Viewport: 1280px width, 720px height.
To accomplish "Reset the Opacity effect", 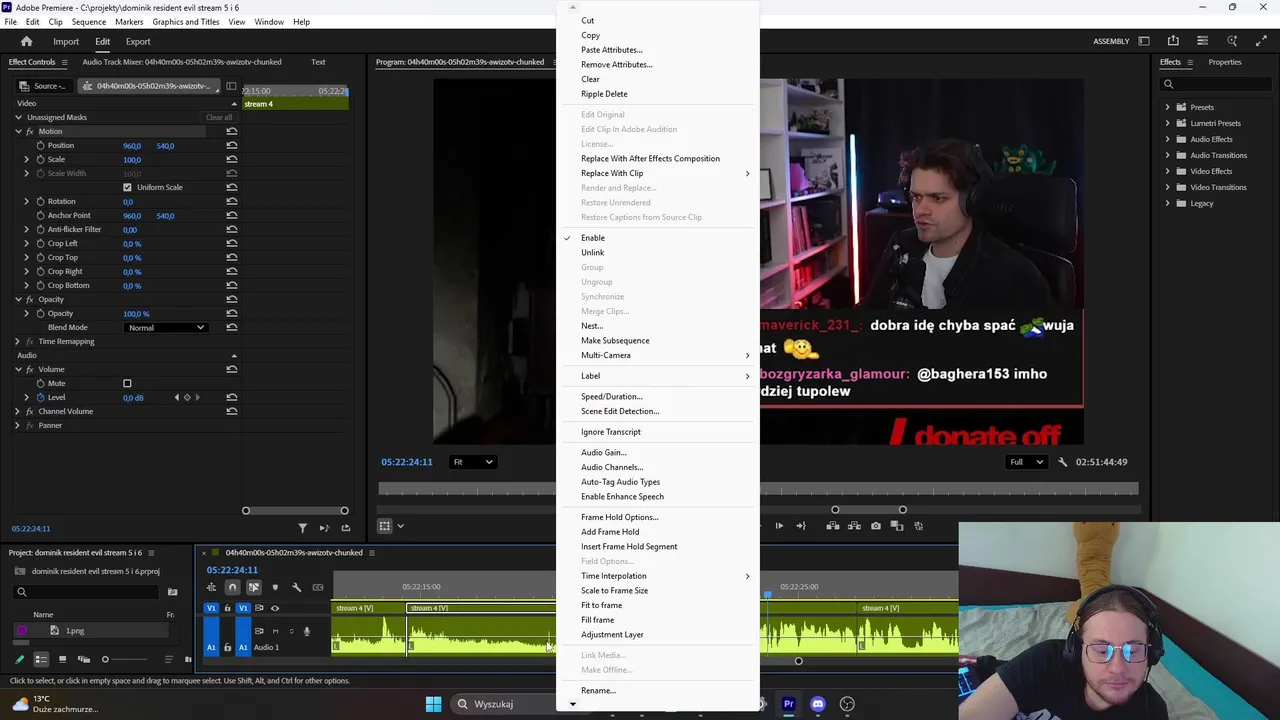I will [x=232, y=300].
